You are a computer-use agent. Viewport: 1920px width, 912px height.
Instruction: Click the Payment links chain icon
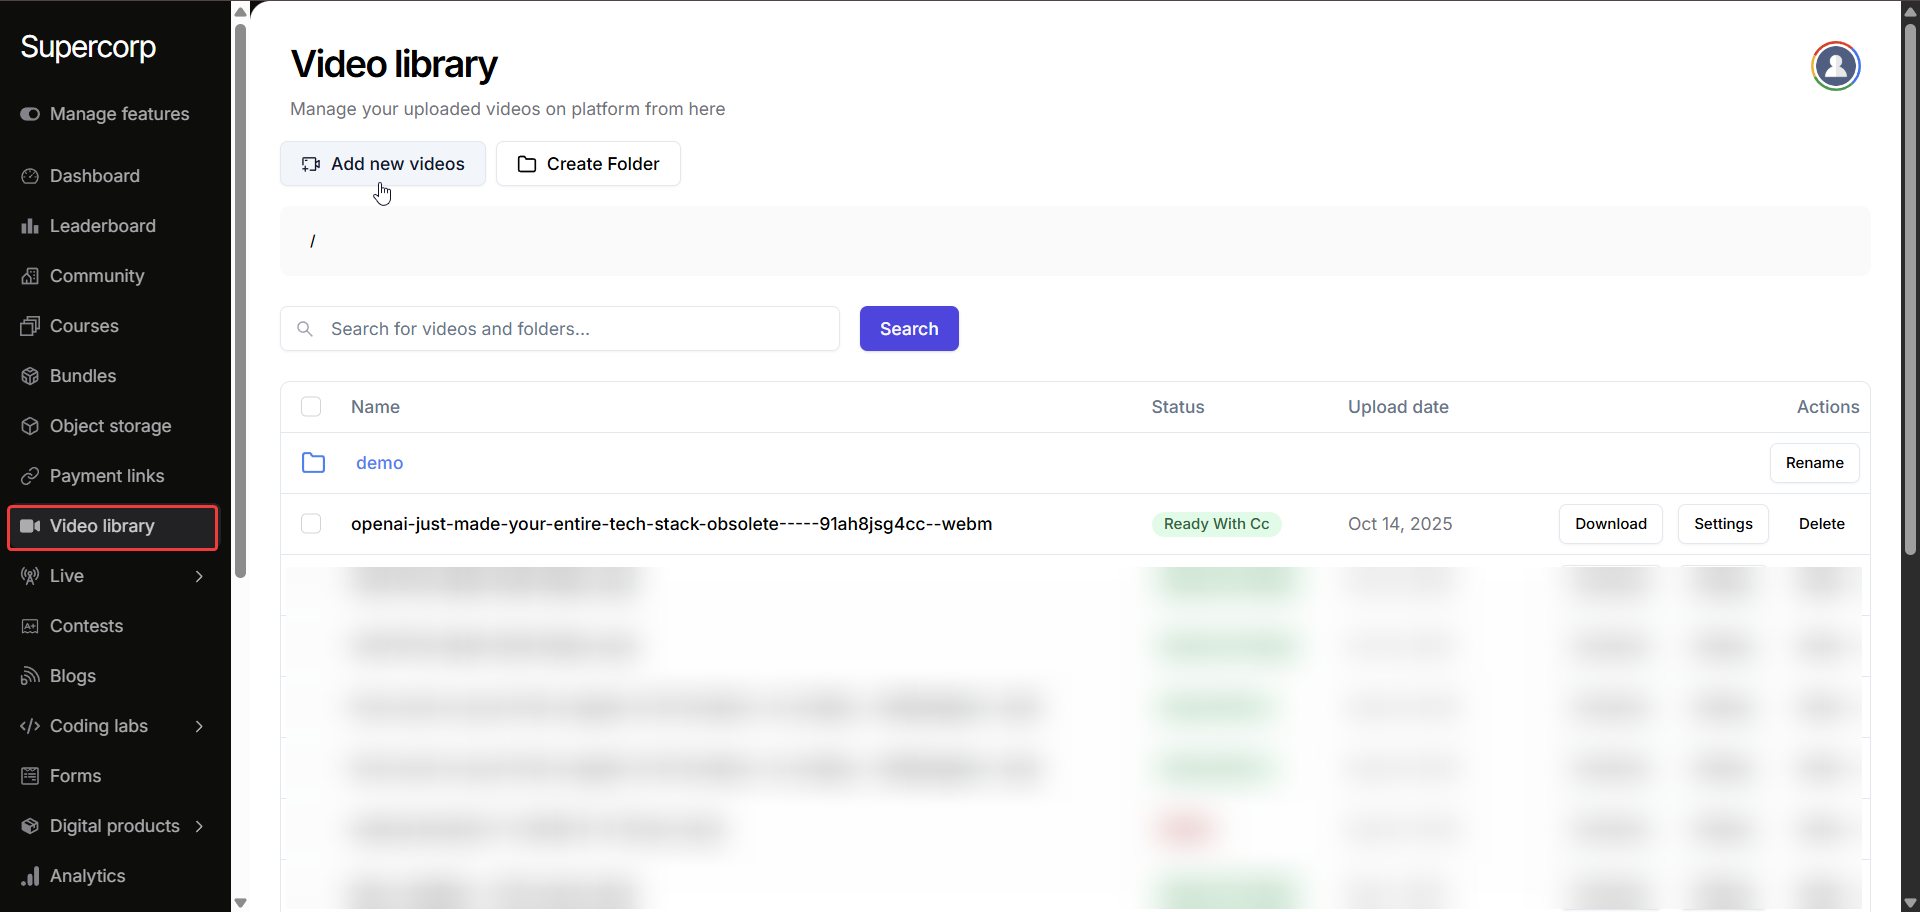30,476
